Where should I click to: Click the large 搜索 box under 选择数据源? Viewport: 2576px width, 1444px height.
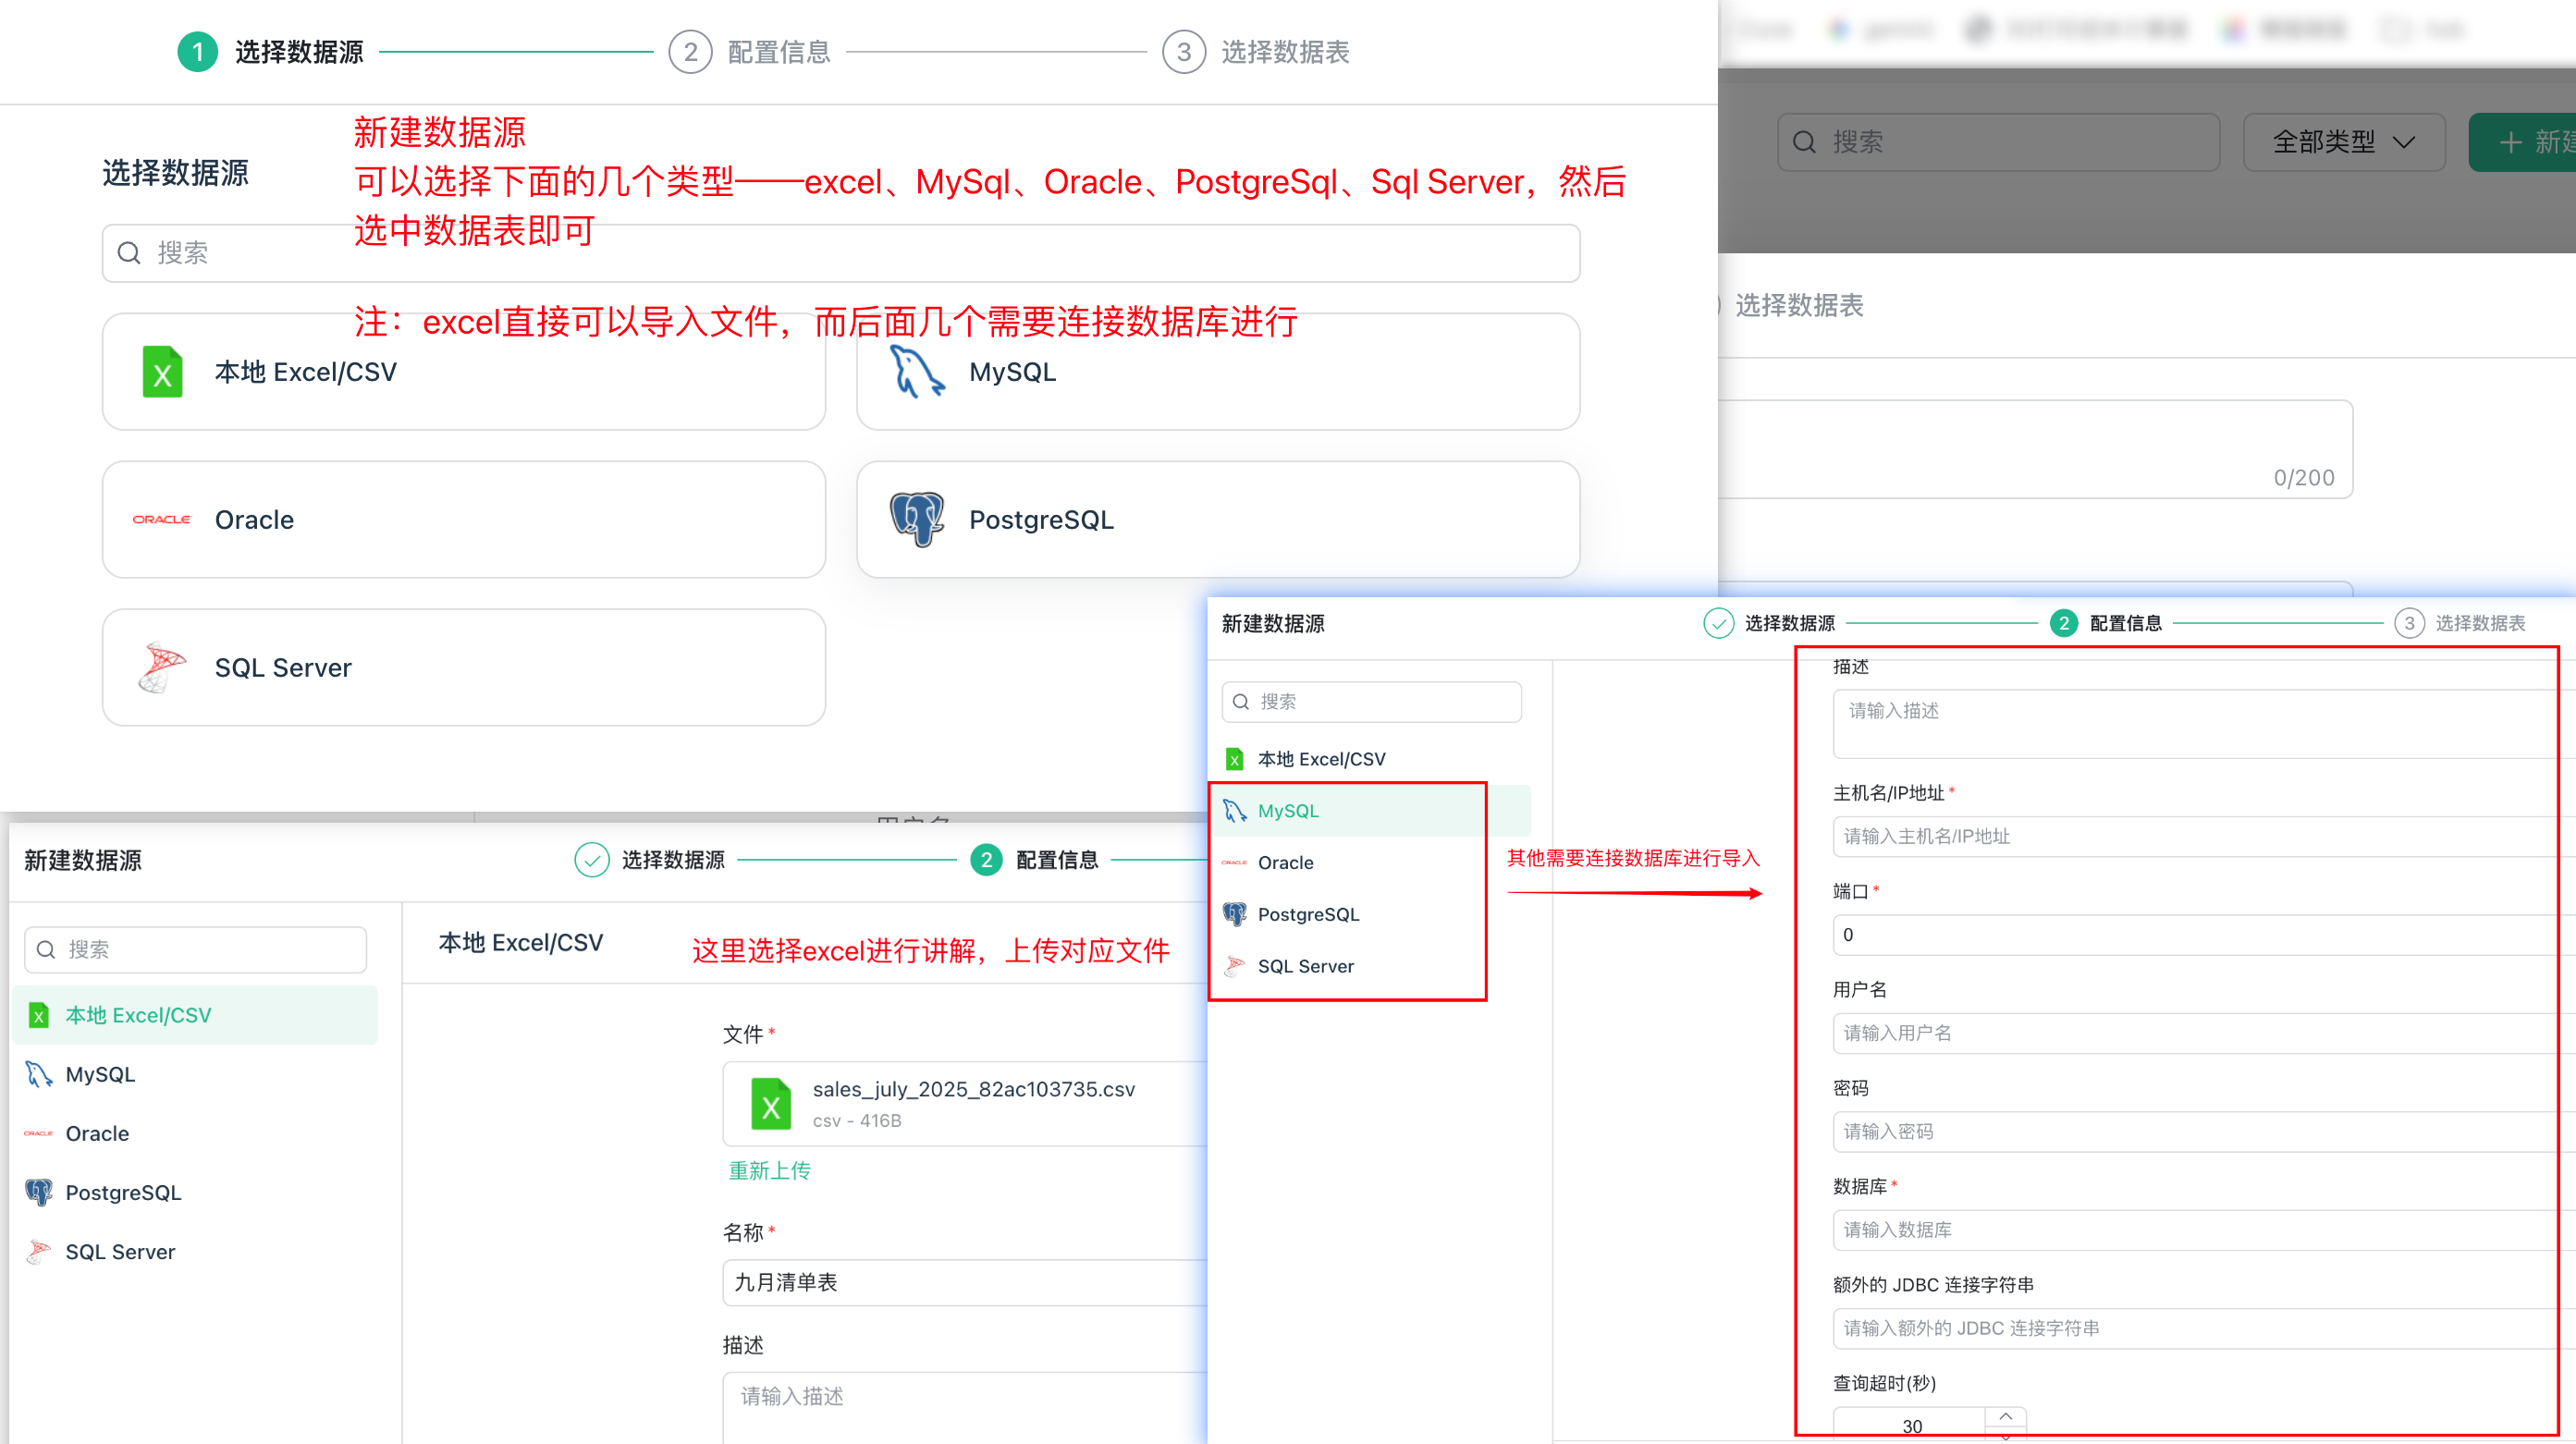click(x=841, y=253)
